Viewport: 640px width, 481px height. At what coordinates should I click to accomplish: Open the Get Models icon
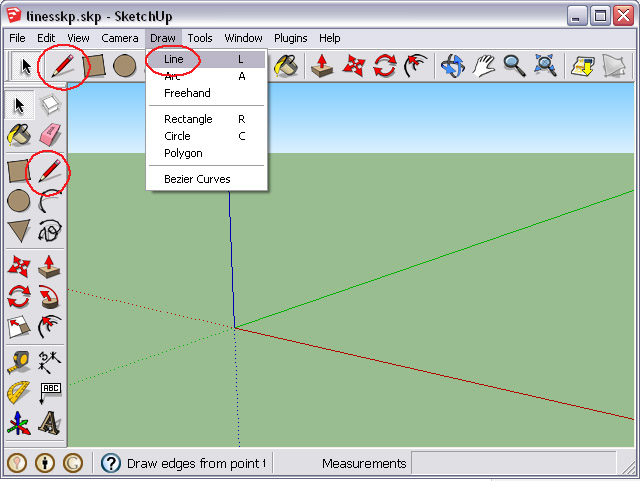click(x=582, y=66)
